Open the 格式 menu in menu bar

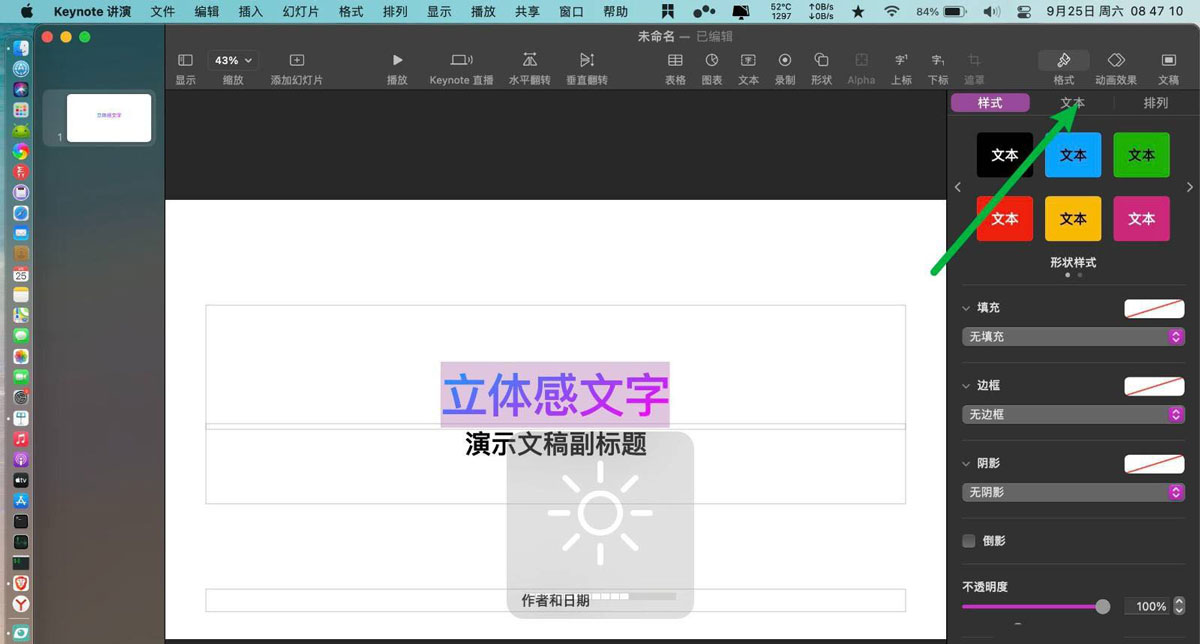351,12
